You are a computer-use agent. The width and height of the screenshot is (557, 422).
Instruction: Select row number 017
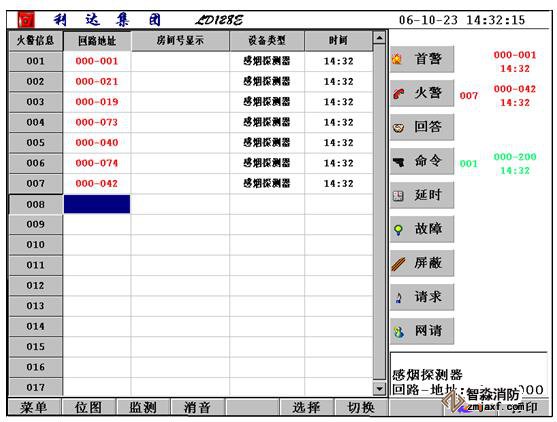(x=36, y=387)
